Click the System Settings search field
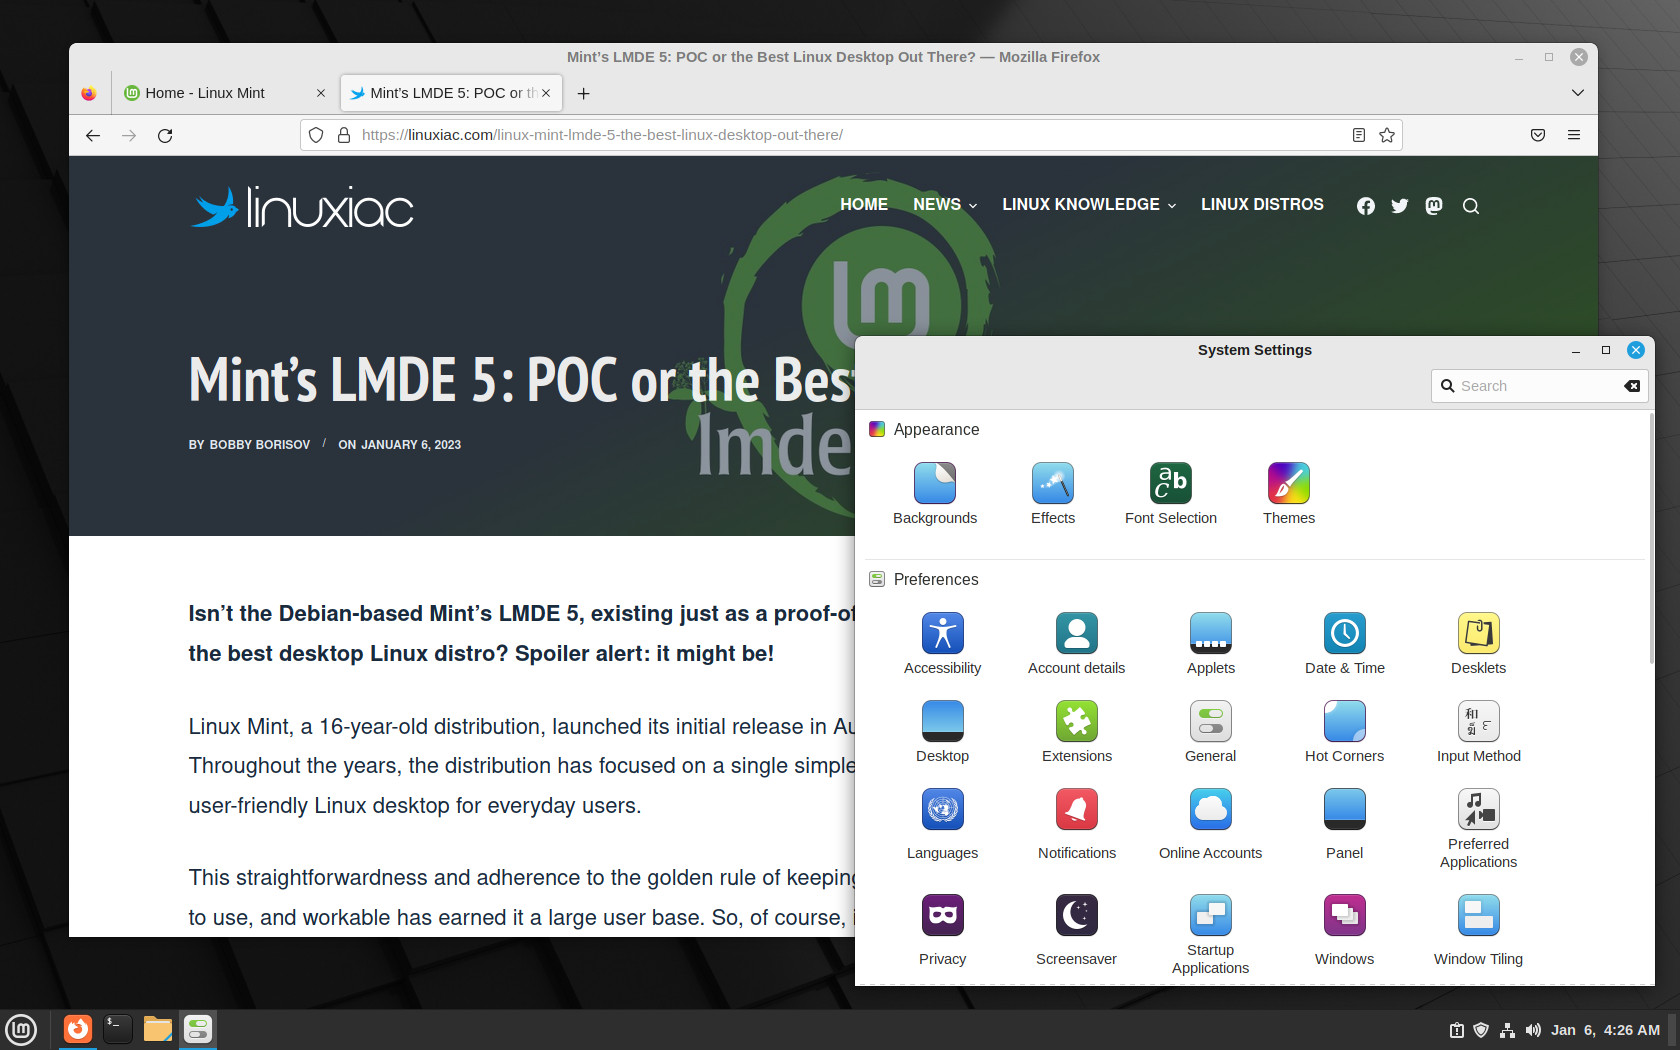This screenshot has height=1050, width=1680. [x=1539, y=386]
